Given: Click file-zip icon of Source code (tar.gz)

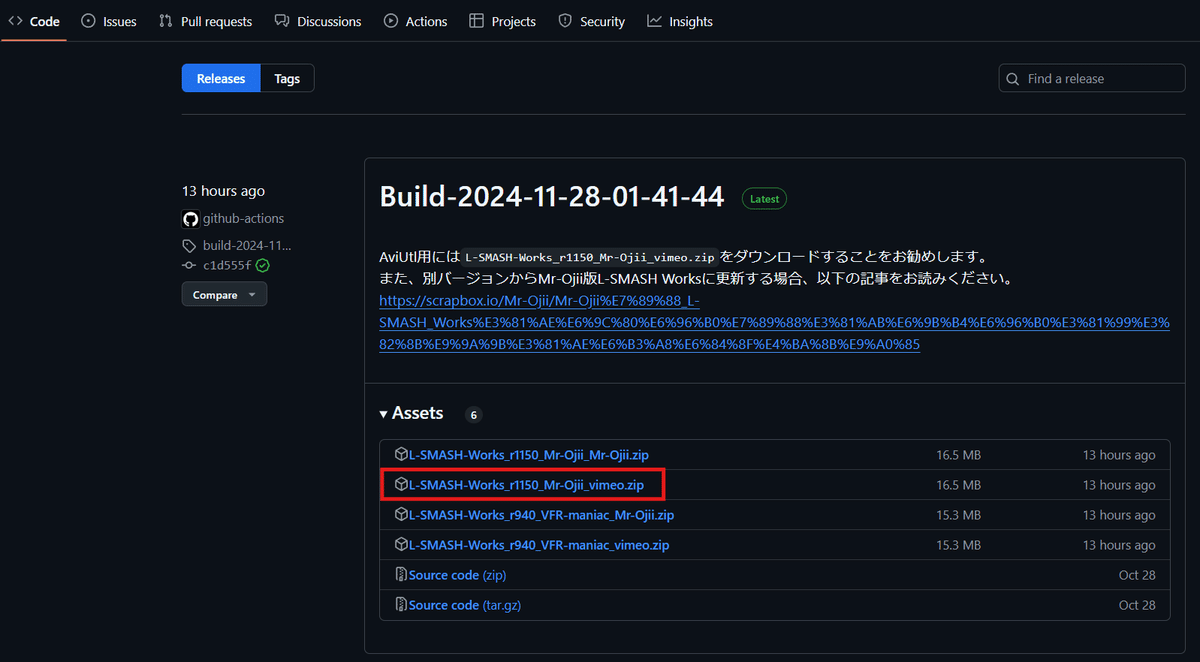Looking at the screenshot, I should tap(401, 605).
